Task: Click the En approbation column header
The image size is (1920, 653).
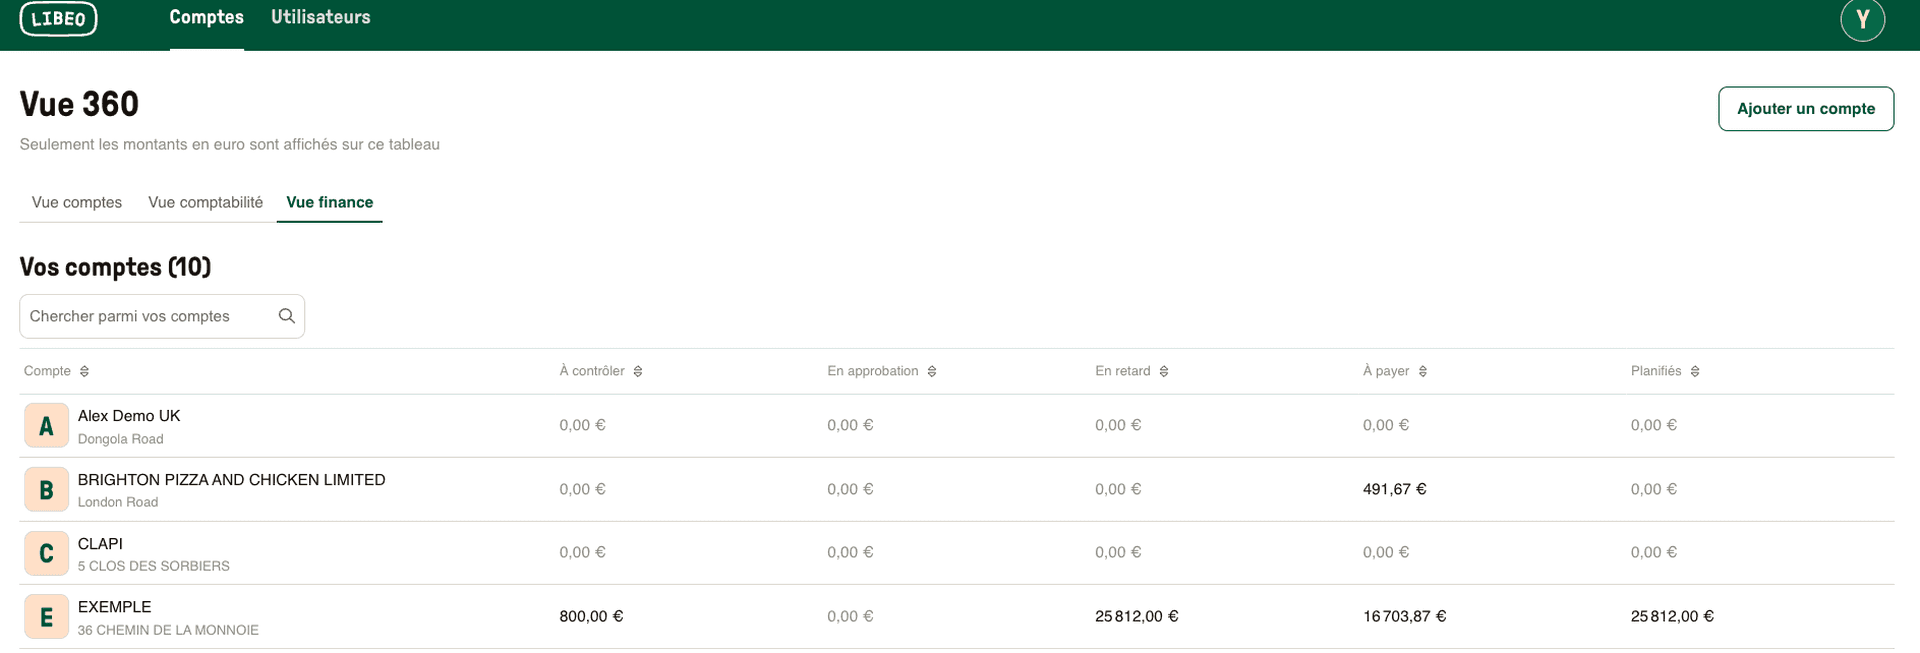Action: click(x=872, y=371)
